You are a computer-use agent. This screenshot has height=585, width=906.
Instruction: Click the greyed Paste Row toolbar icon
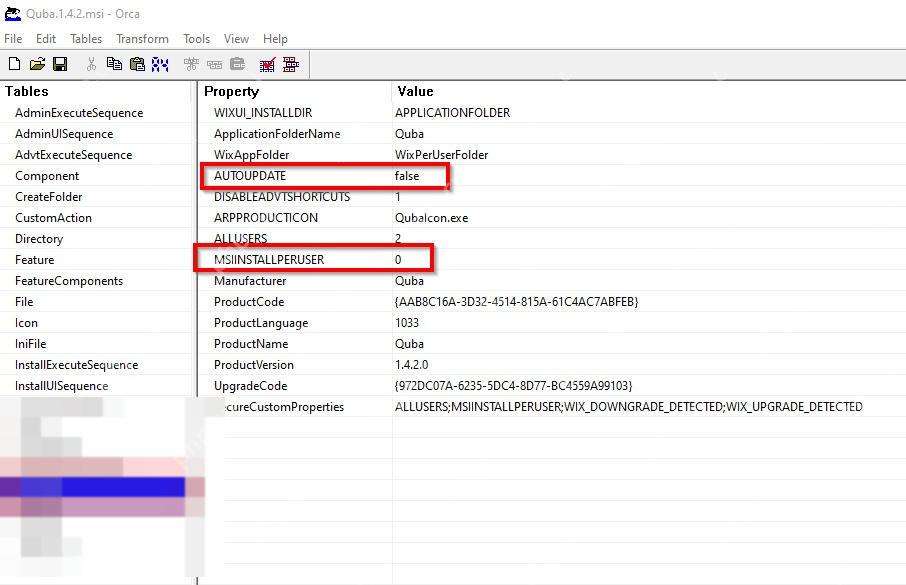(x=237, y=64)
